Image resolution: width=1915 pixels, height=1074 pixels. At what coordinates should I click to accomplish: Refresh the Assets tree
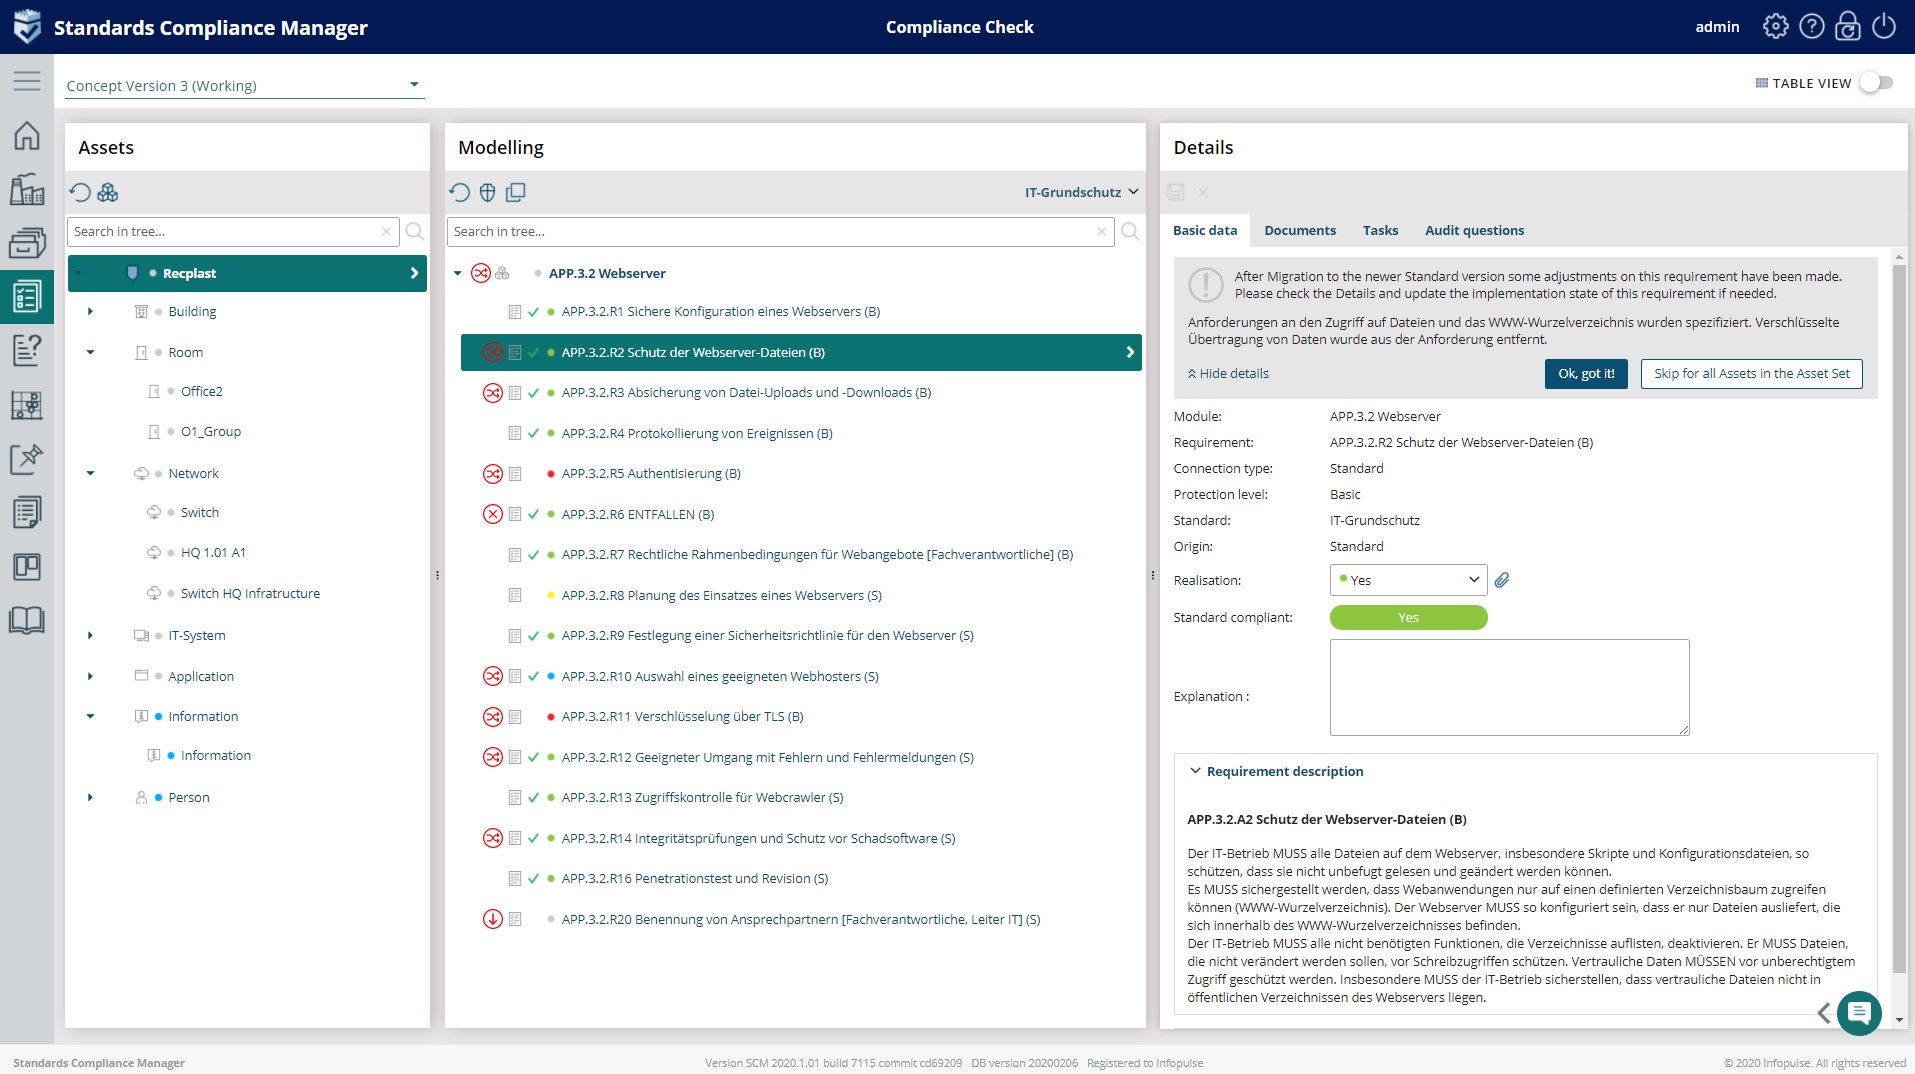point(80,192)
